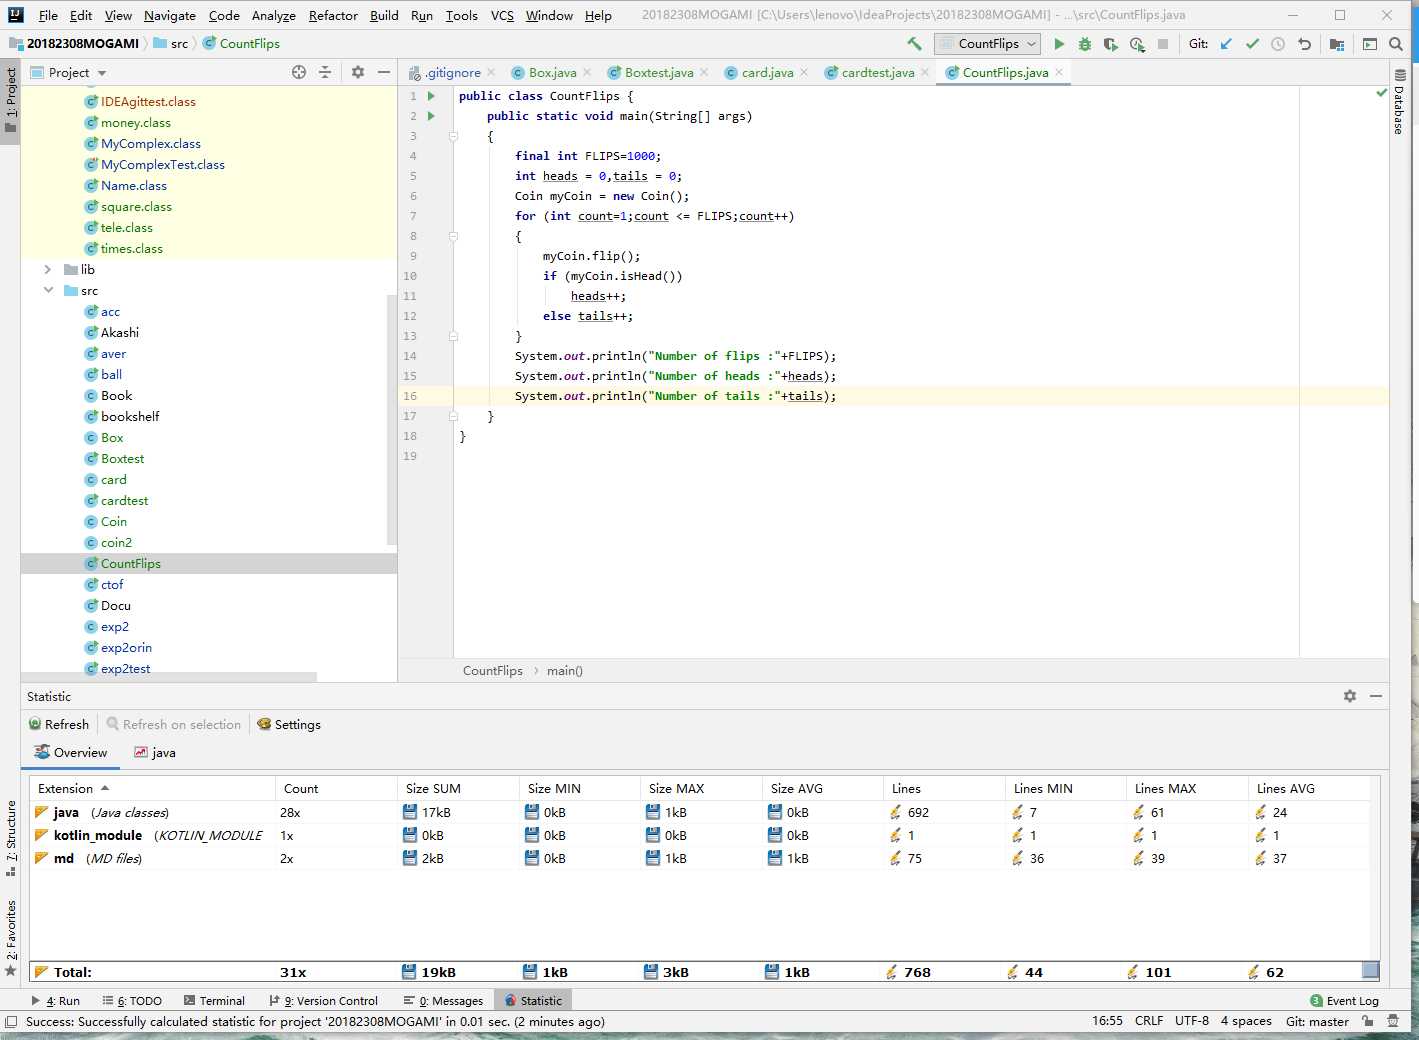1419x1040 pixels.
Task: Collapse all in Project panel
Action: click(x=325, y=72)
